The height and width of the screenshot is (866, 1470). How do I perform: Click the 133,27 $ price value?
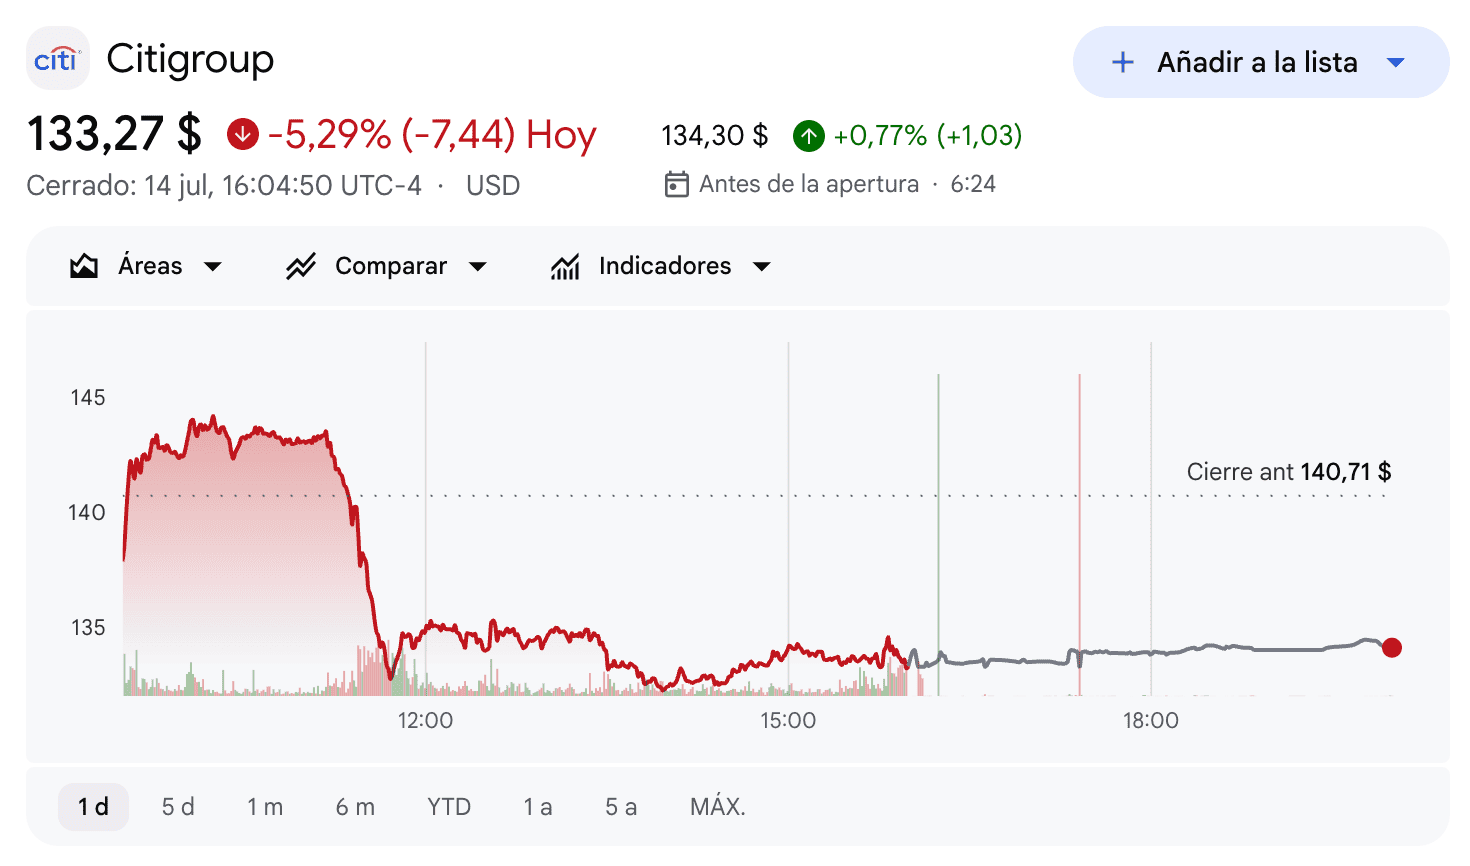(x=114, y=134)
